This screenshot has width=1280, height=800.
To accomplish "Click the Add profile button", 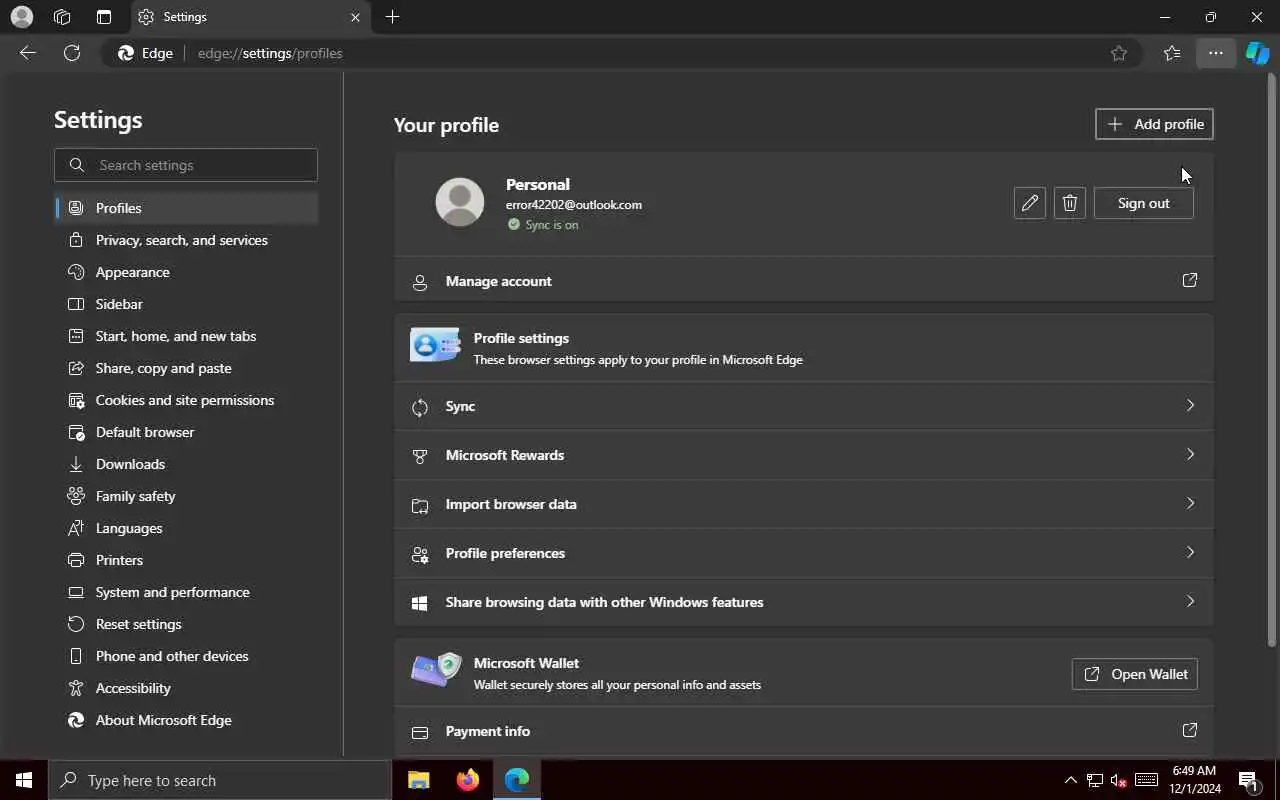I will [1154, 124].
